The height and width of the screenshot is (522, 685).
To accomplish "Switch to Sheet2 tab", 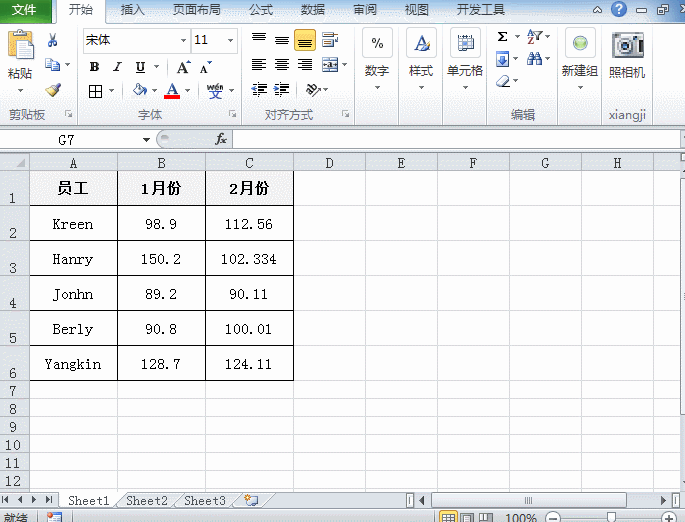I will [x=147, y=501].
